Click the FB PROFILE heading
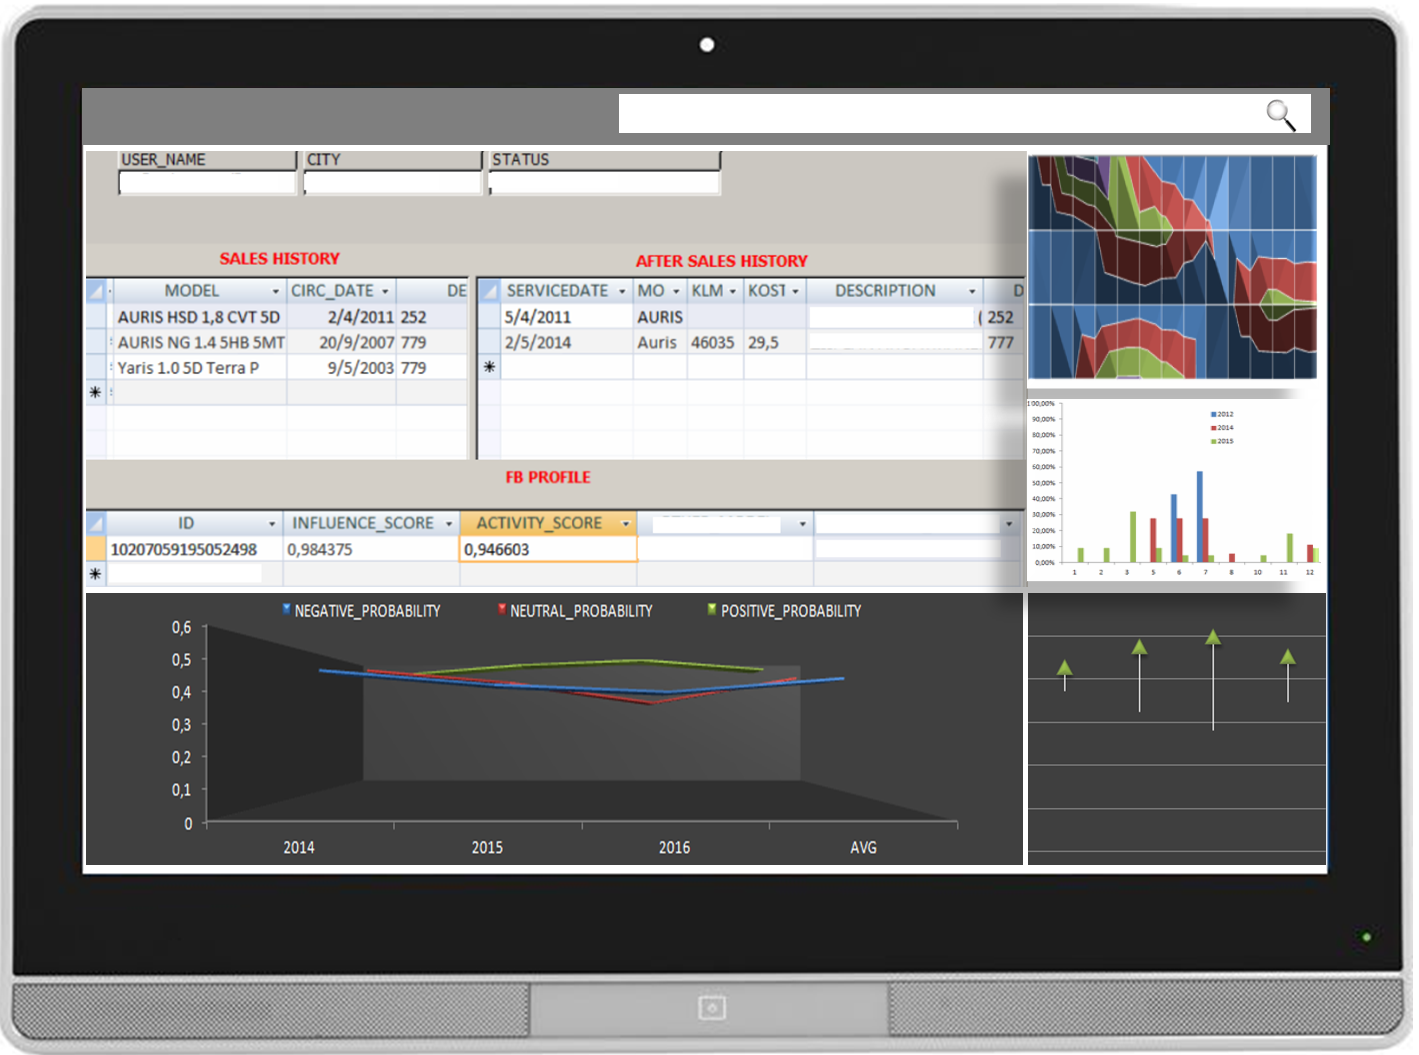Viewport: 1419px width, 1055px height. [548, 478]
